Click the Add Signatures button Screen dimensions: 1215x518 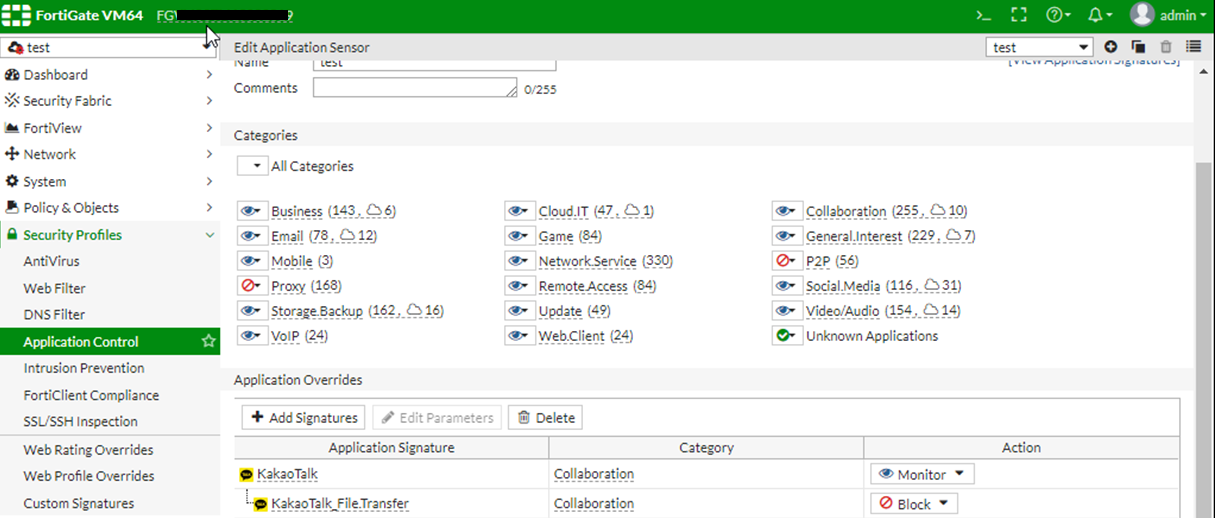[304, 417]
